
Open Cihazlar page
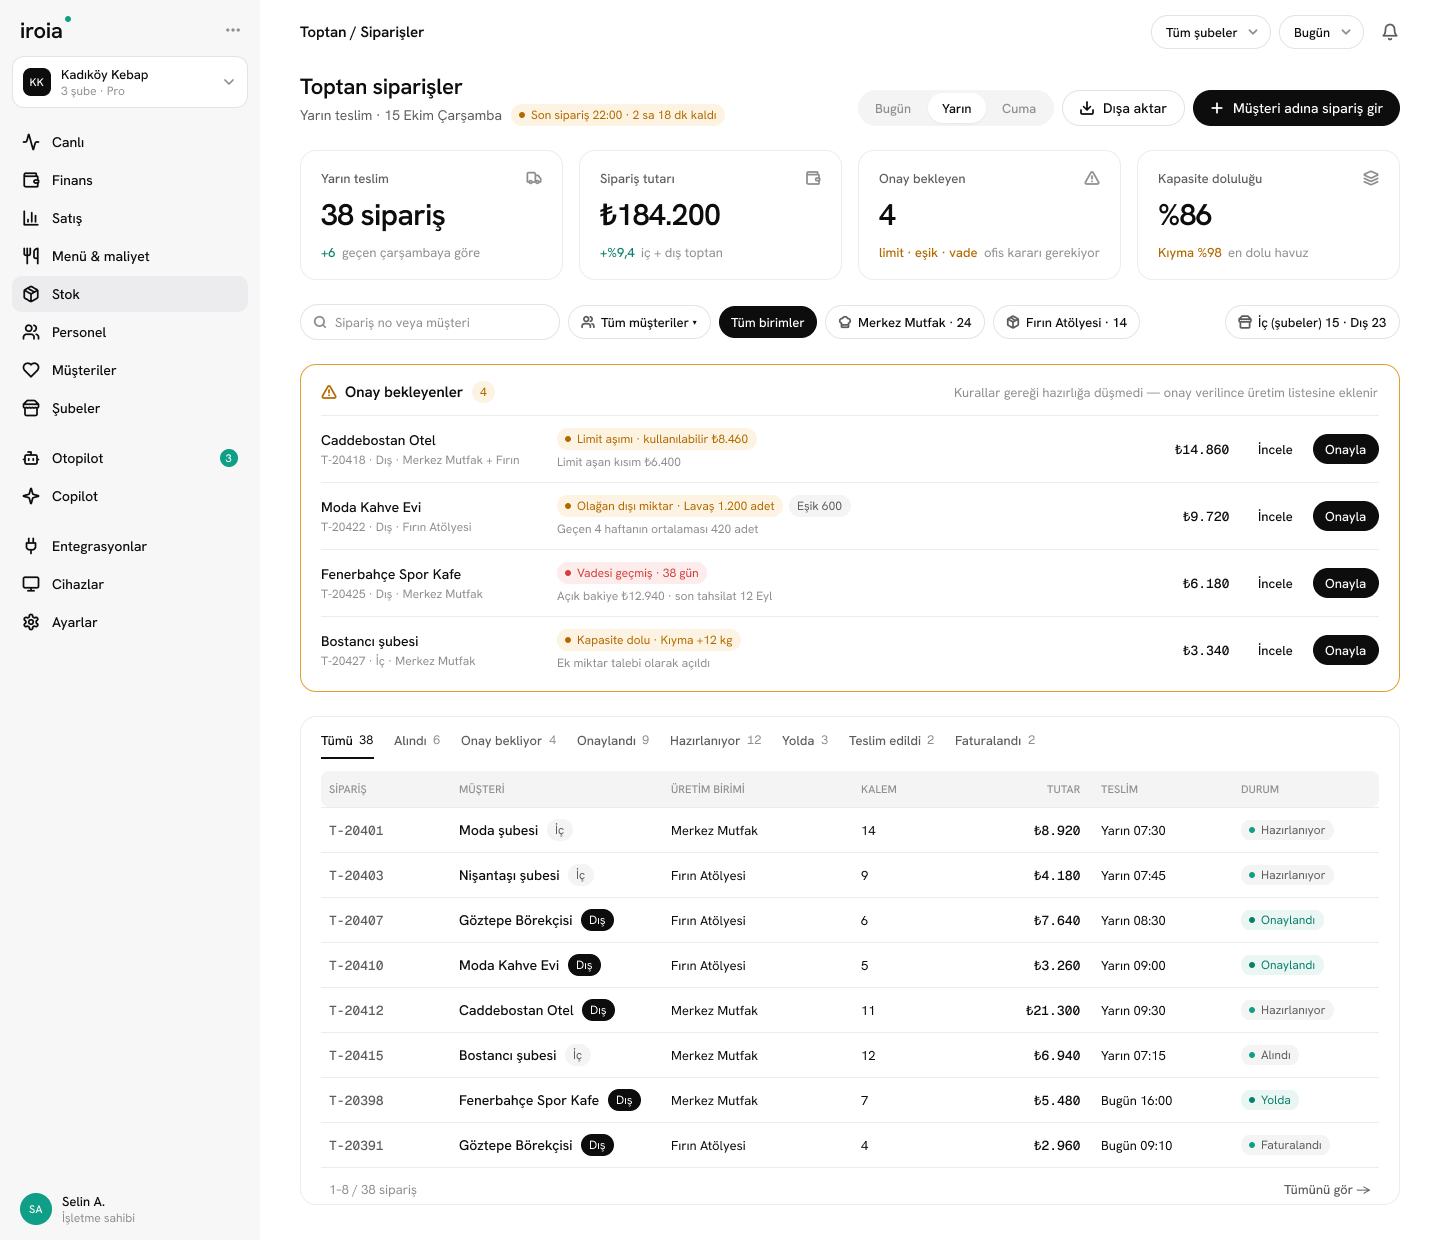pyautogui.click(x=130, y=584)
